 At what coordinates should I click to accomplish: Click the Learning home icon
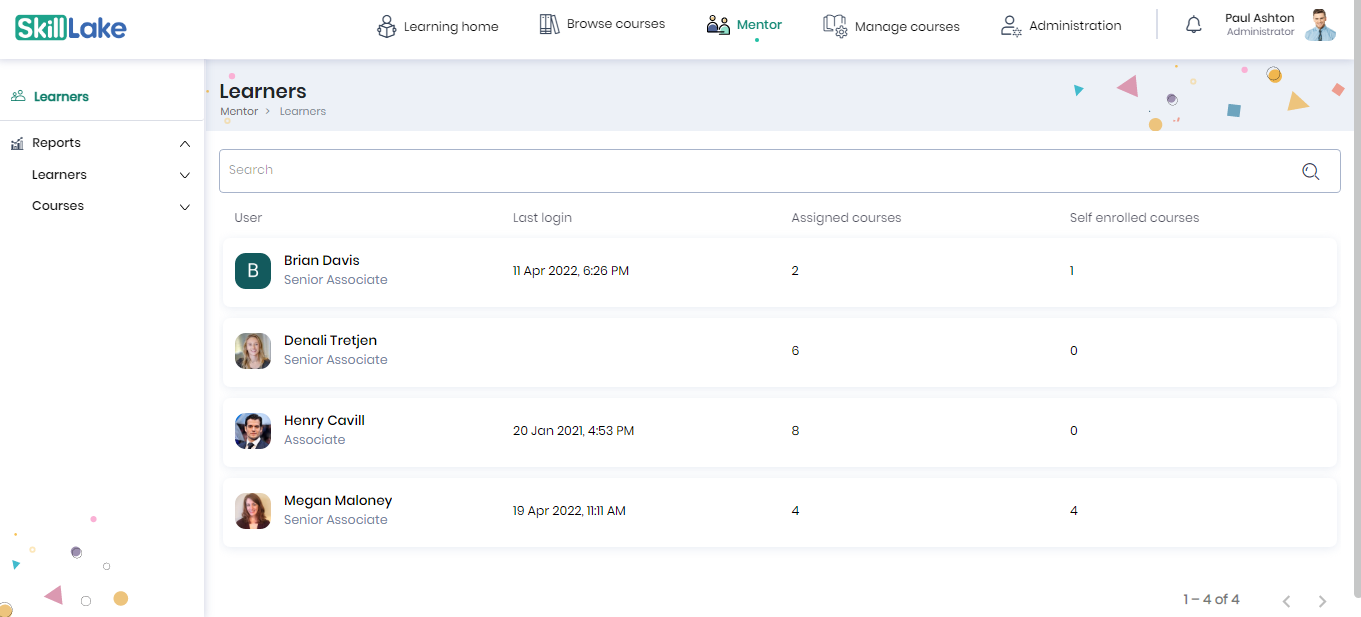(386, 27)
